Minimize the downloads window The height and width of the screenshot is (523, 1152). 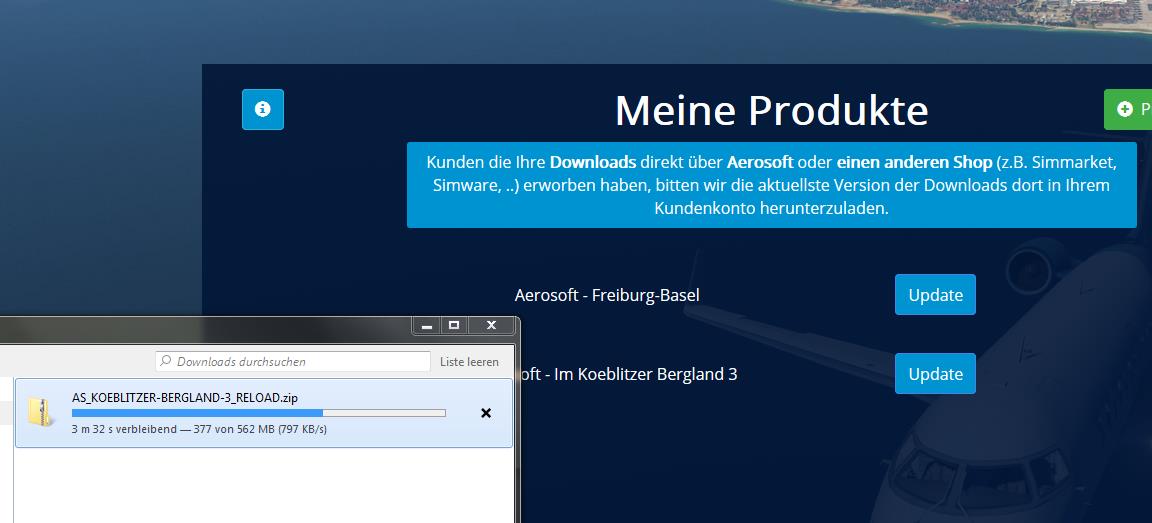click(x=427, y=325)
